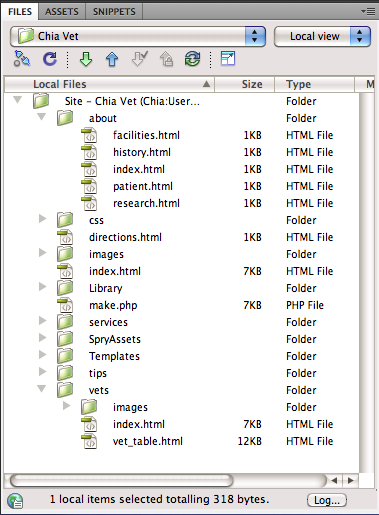The width and height of the screenshot is (379, 515).
Task: Click the directions.html file icon
Action: coord(65,237)
